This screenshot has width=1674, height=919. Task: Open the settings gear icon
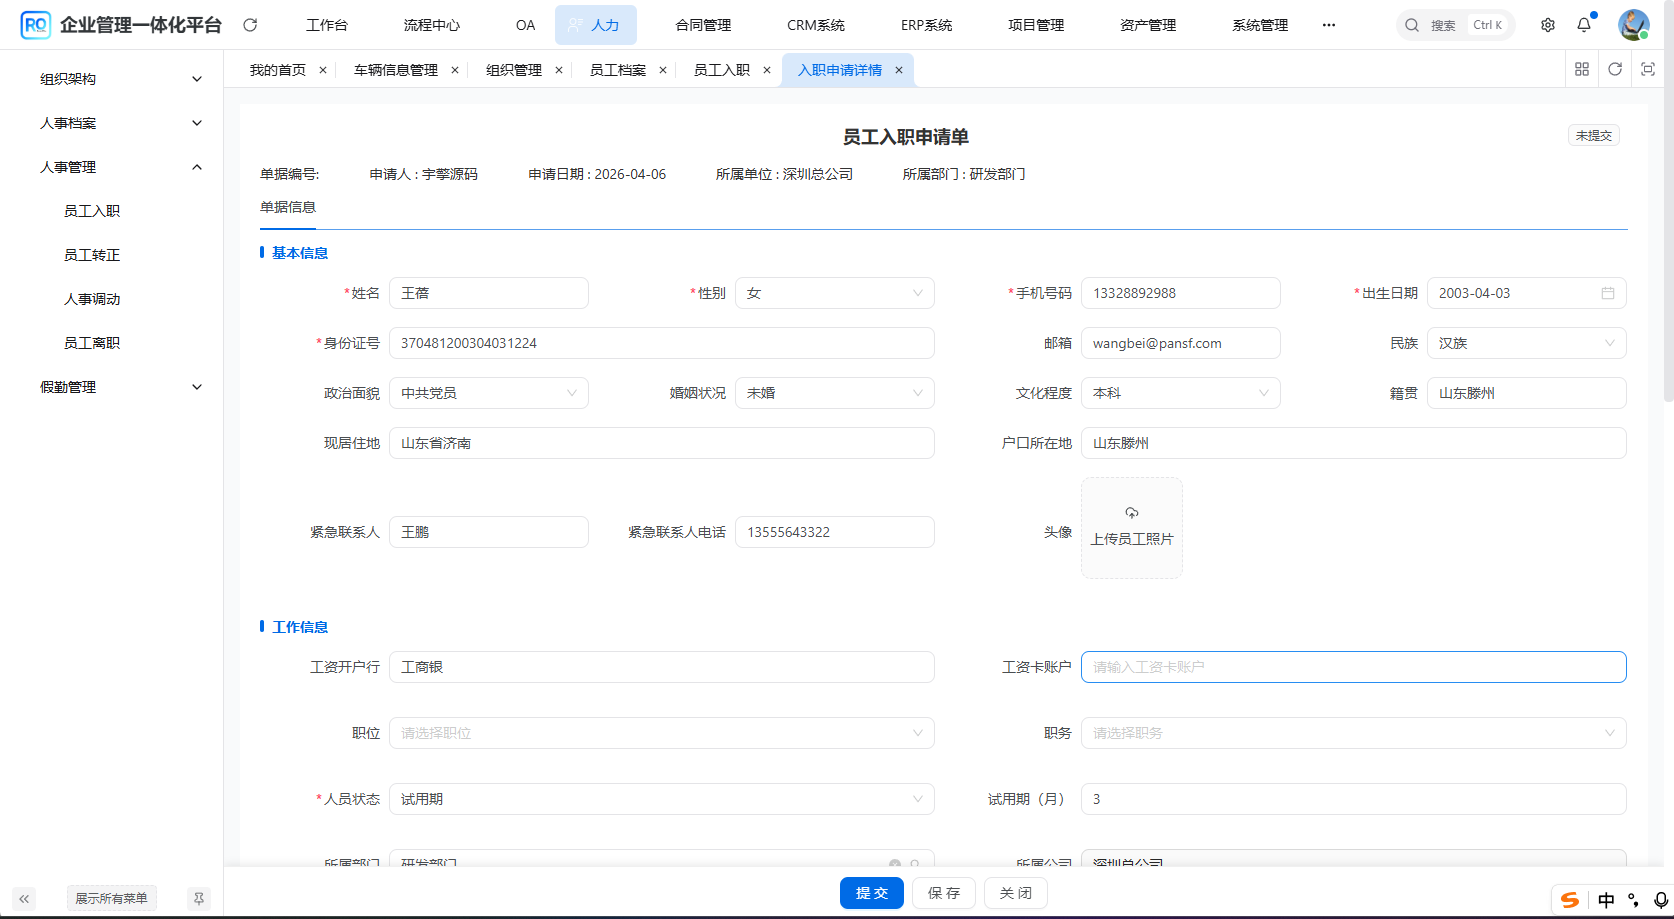1547,25
